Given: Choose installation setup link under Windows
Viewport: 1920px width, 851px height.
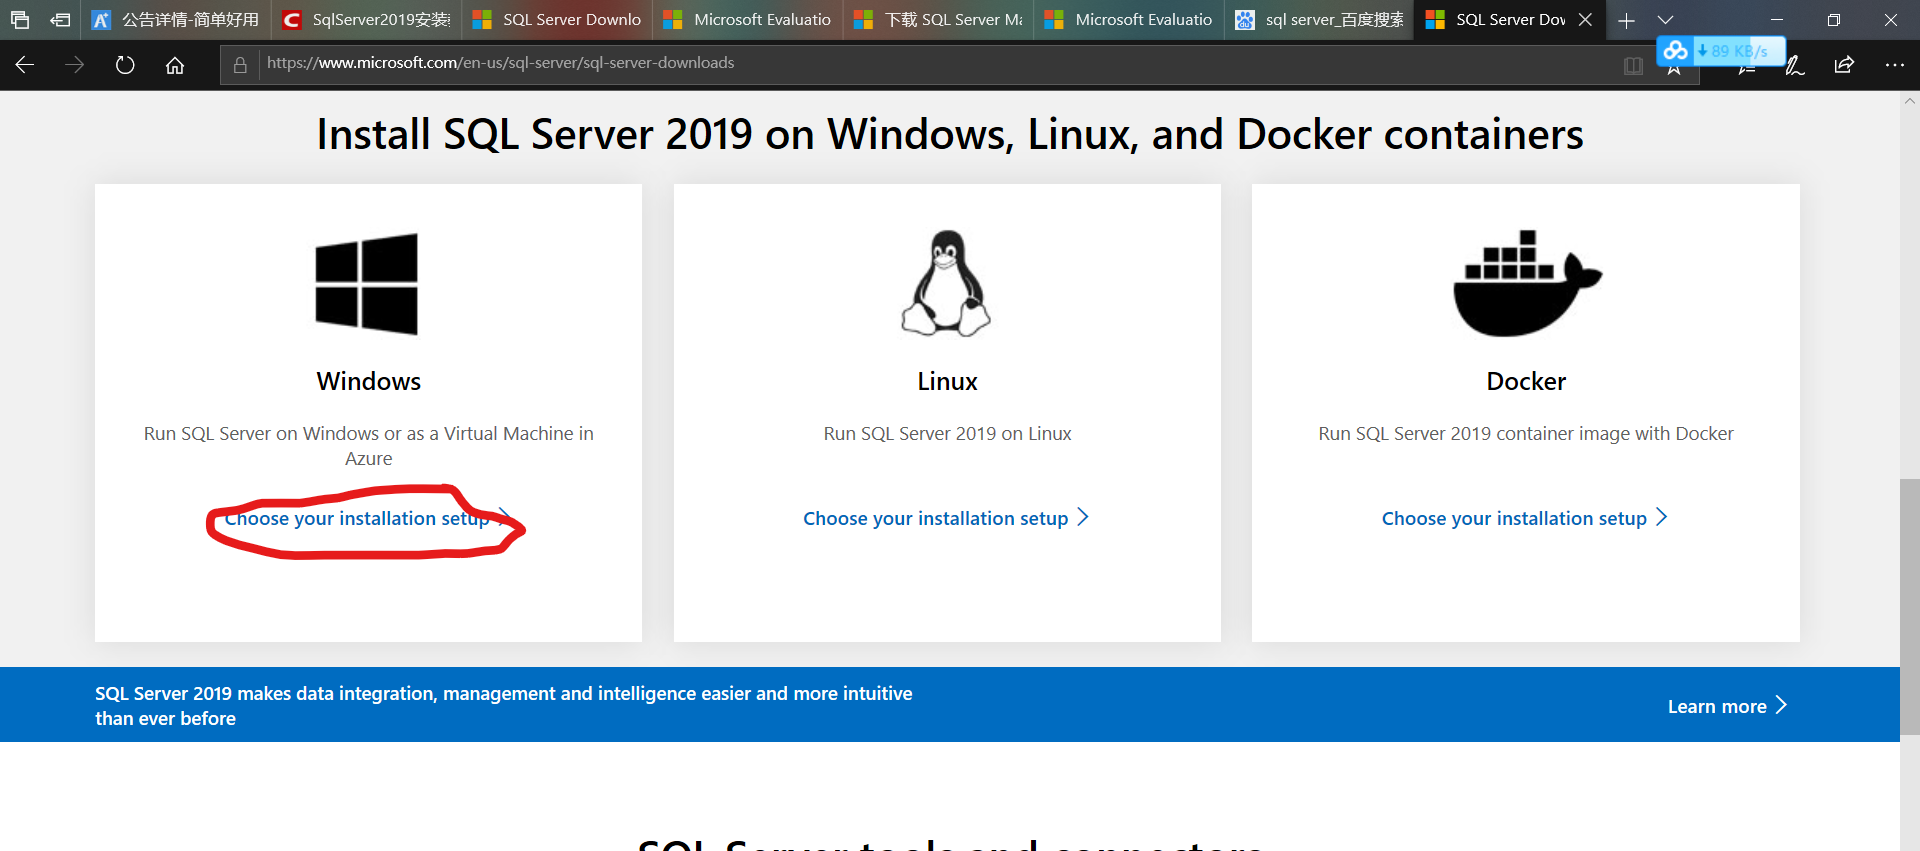Looking at the screenshot, I should tap(367, 518).
